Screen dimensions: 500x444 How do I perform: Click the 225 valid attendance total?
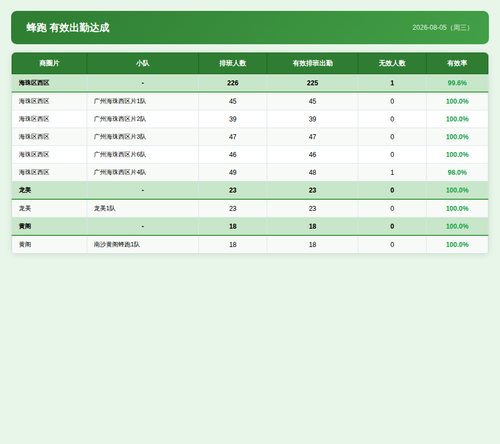(312, 83)
